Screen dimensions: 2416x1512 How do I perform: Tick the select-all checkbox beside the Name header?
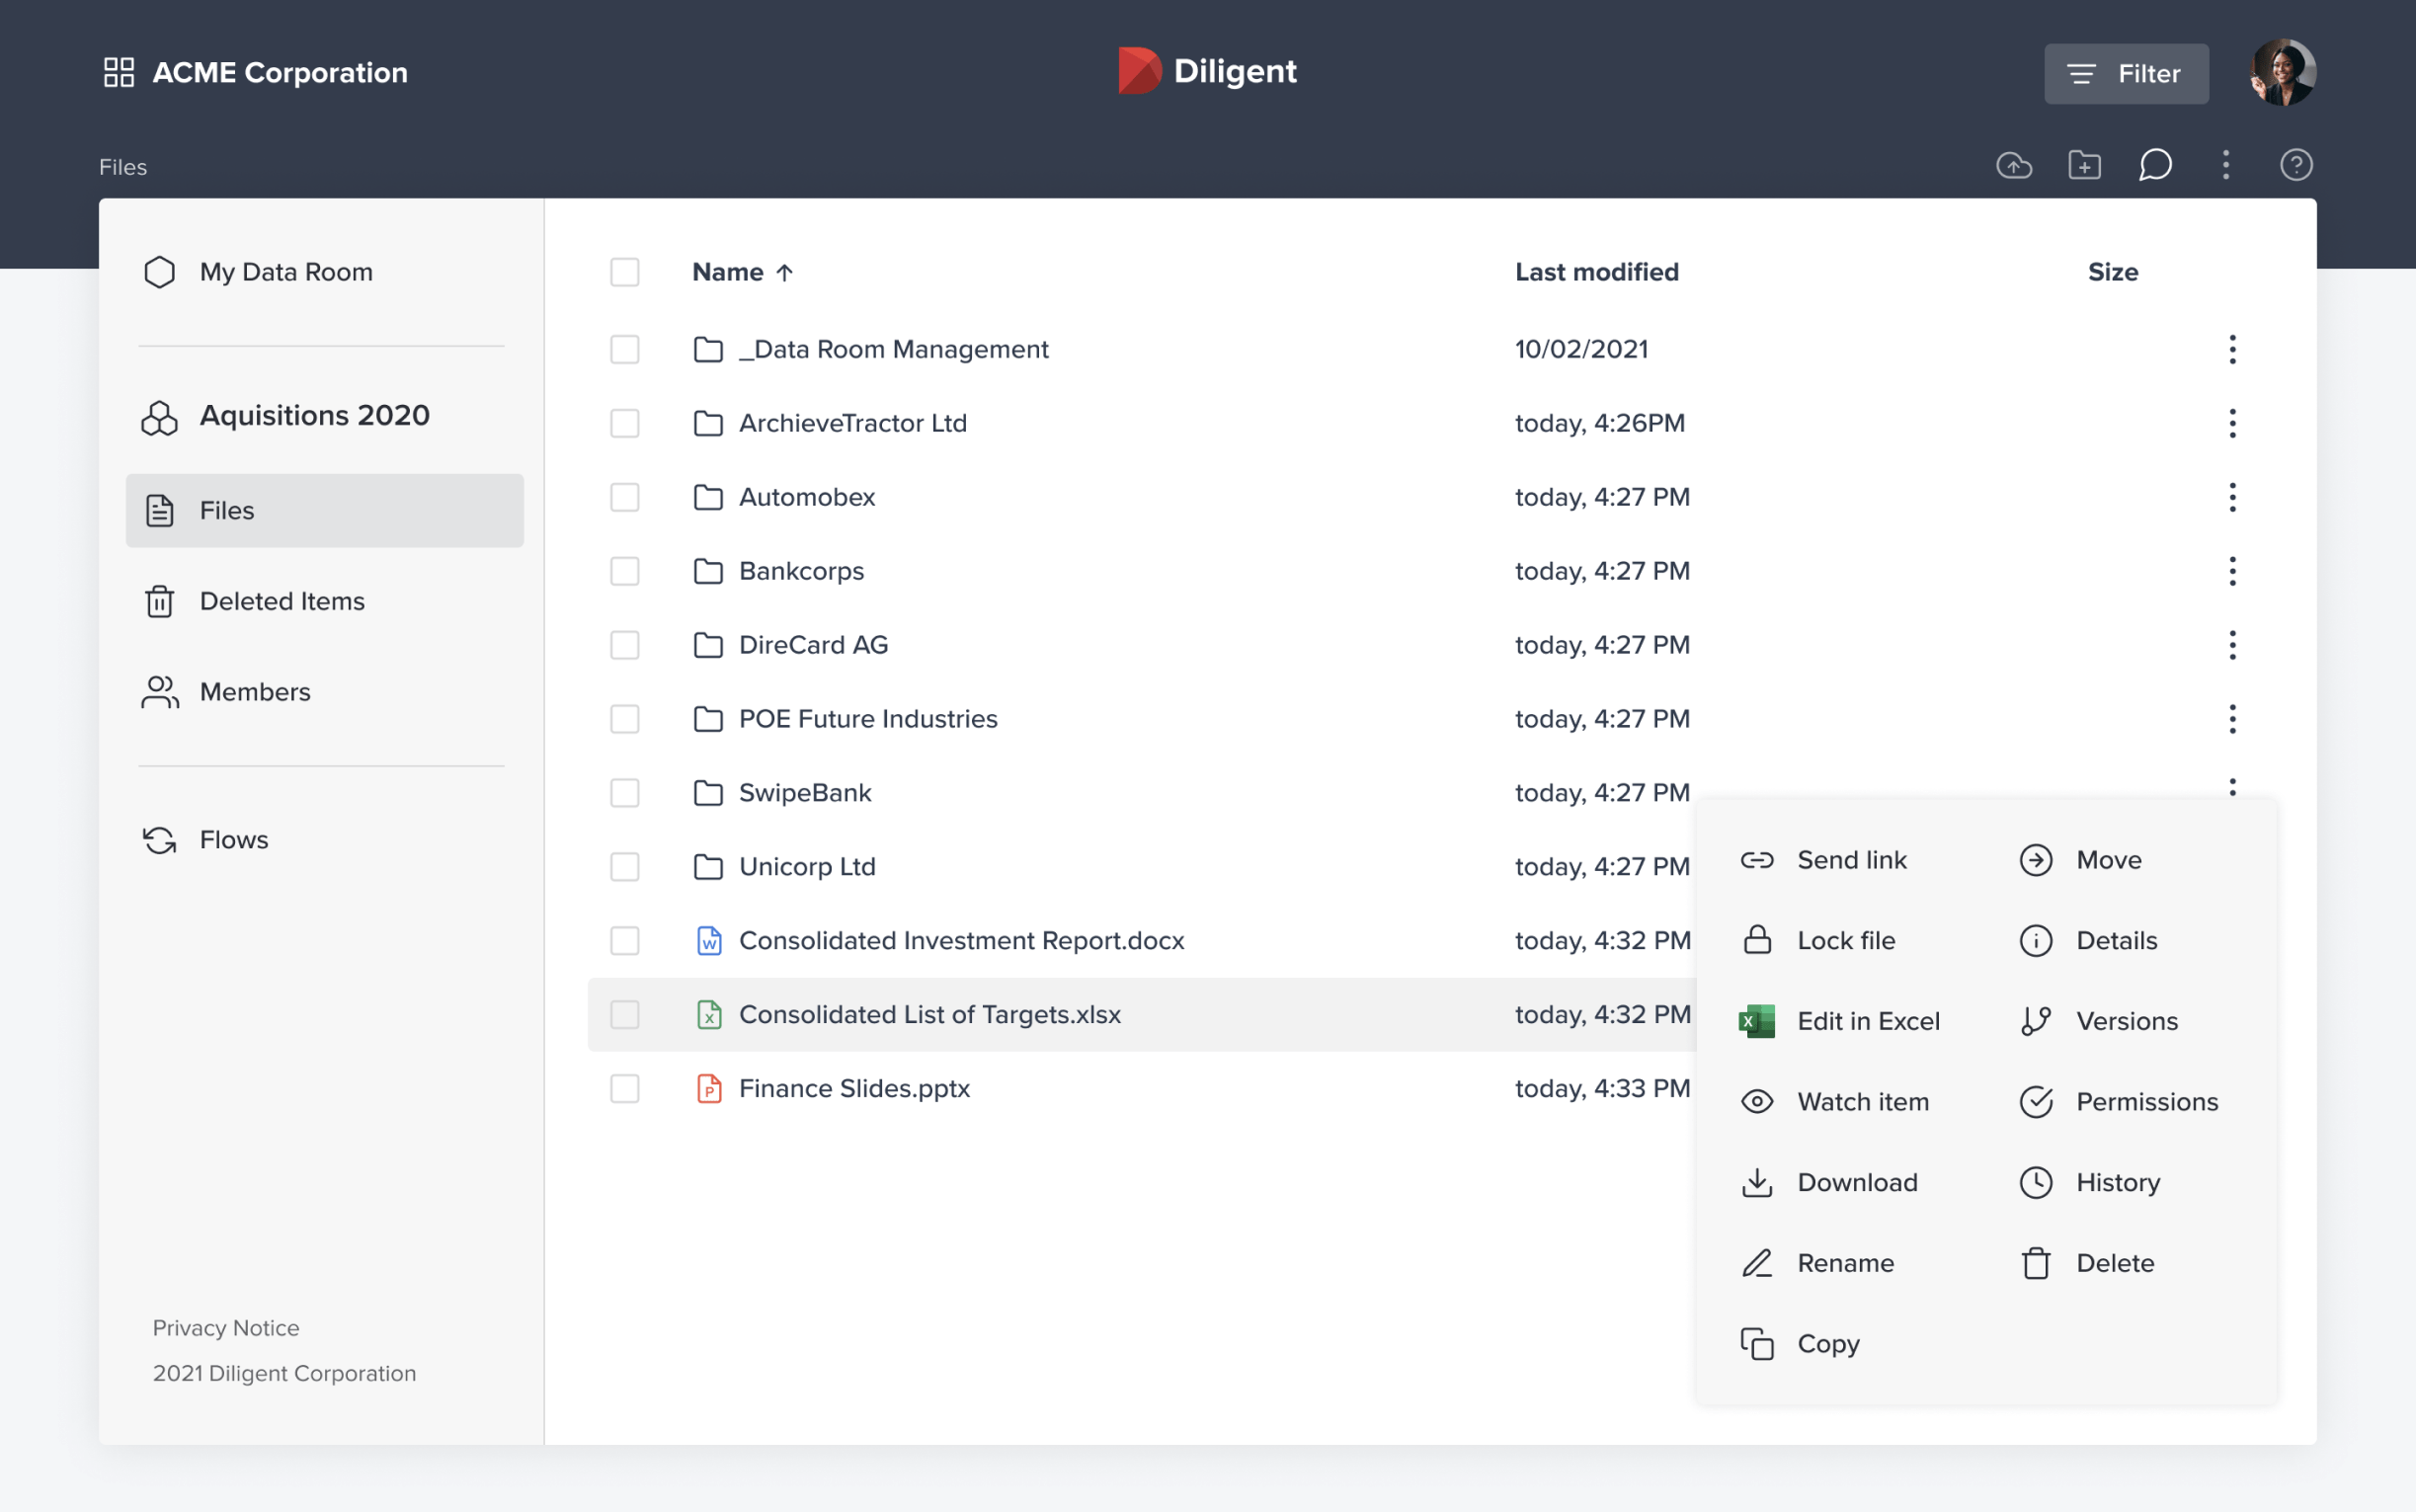tap(625, 272)
